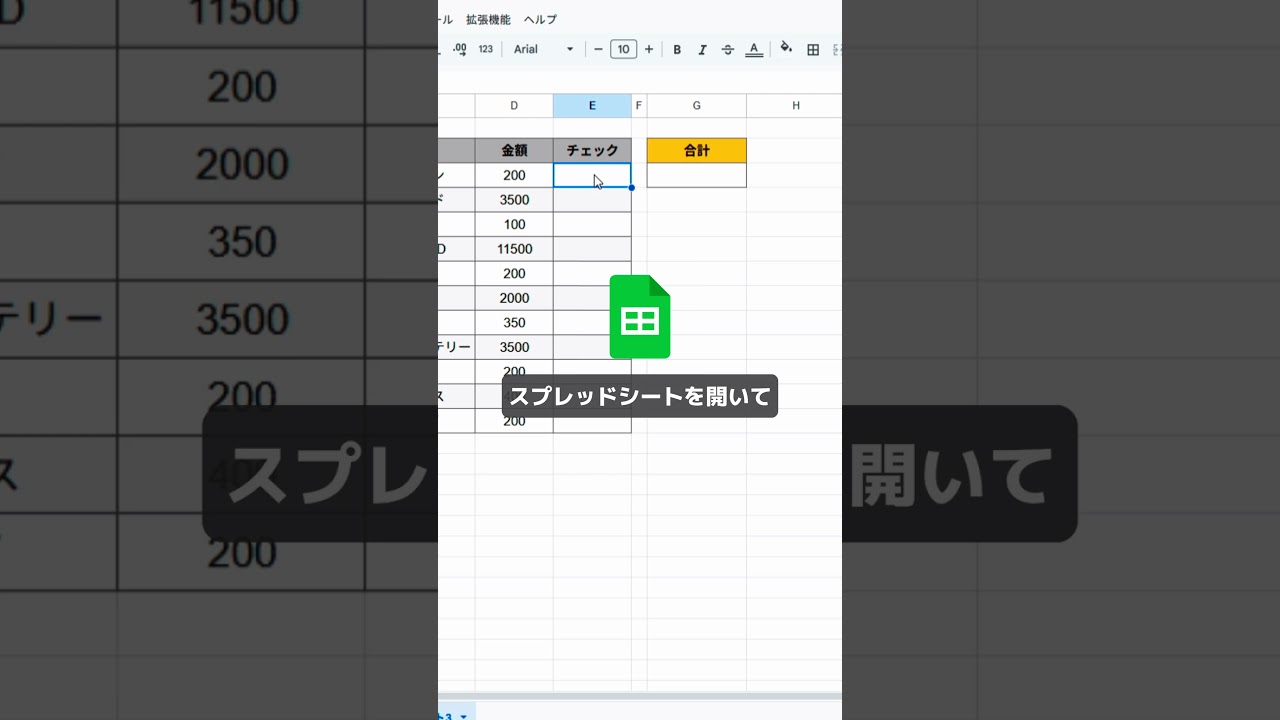Open the ヘルプ menu
Screen dimensions: 1280x720
540,20
